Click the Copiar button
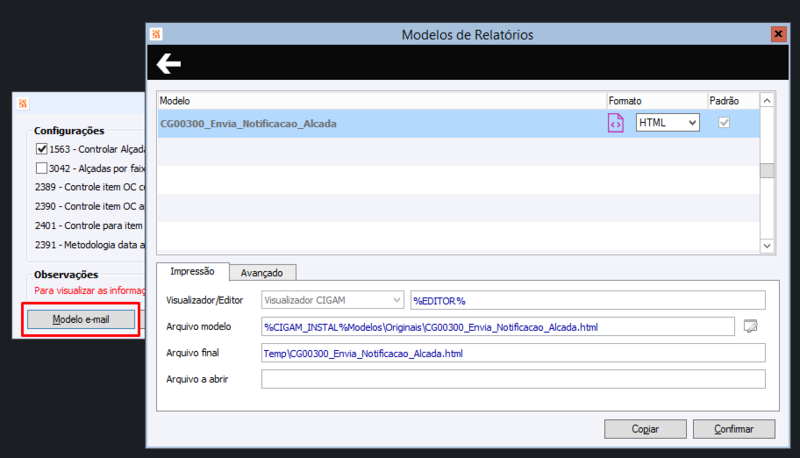Image resolution: width=800 pixels, height=458 pixels. pos(645,429)
